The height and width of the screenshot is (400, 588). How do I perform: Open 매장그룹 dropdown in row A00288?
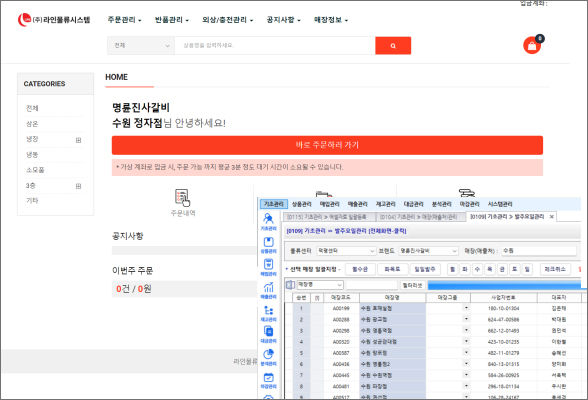(x=466, y=319)
